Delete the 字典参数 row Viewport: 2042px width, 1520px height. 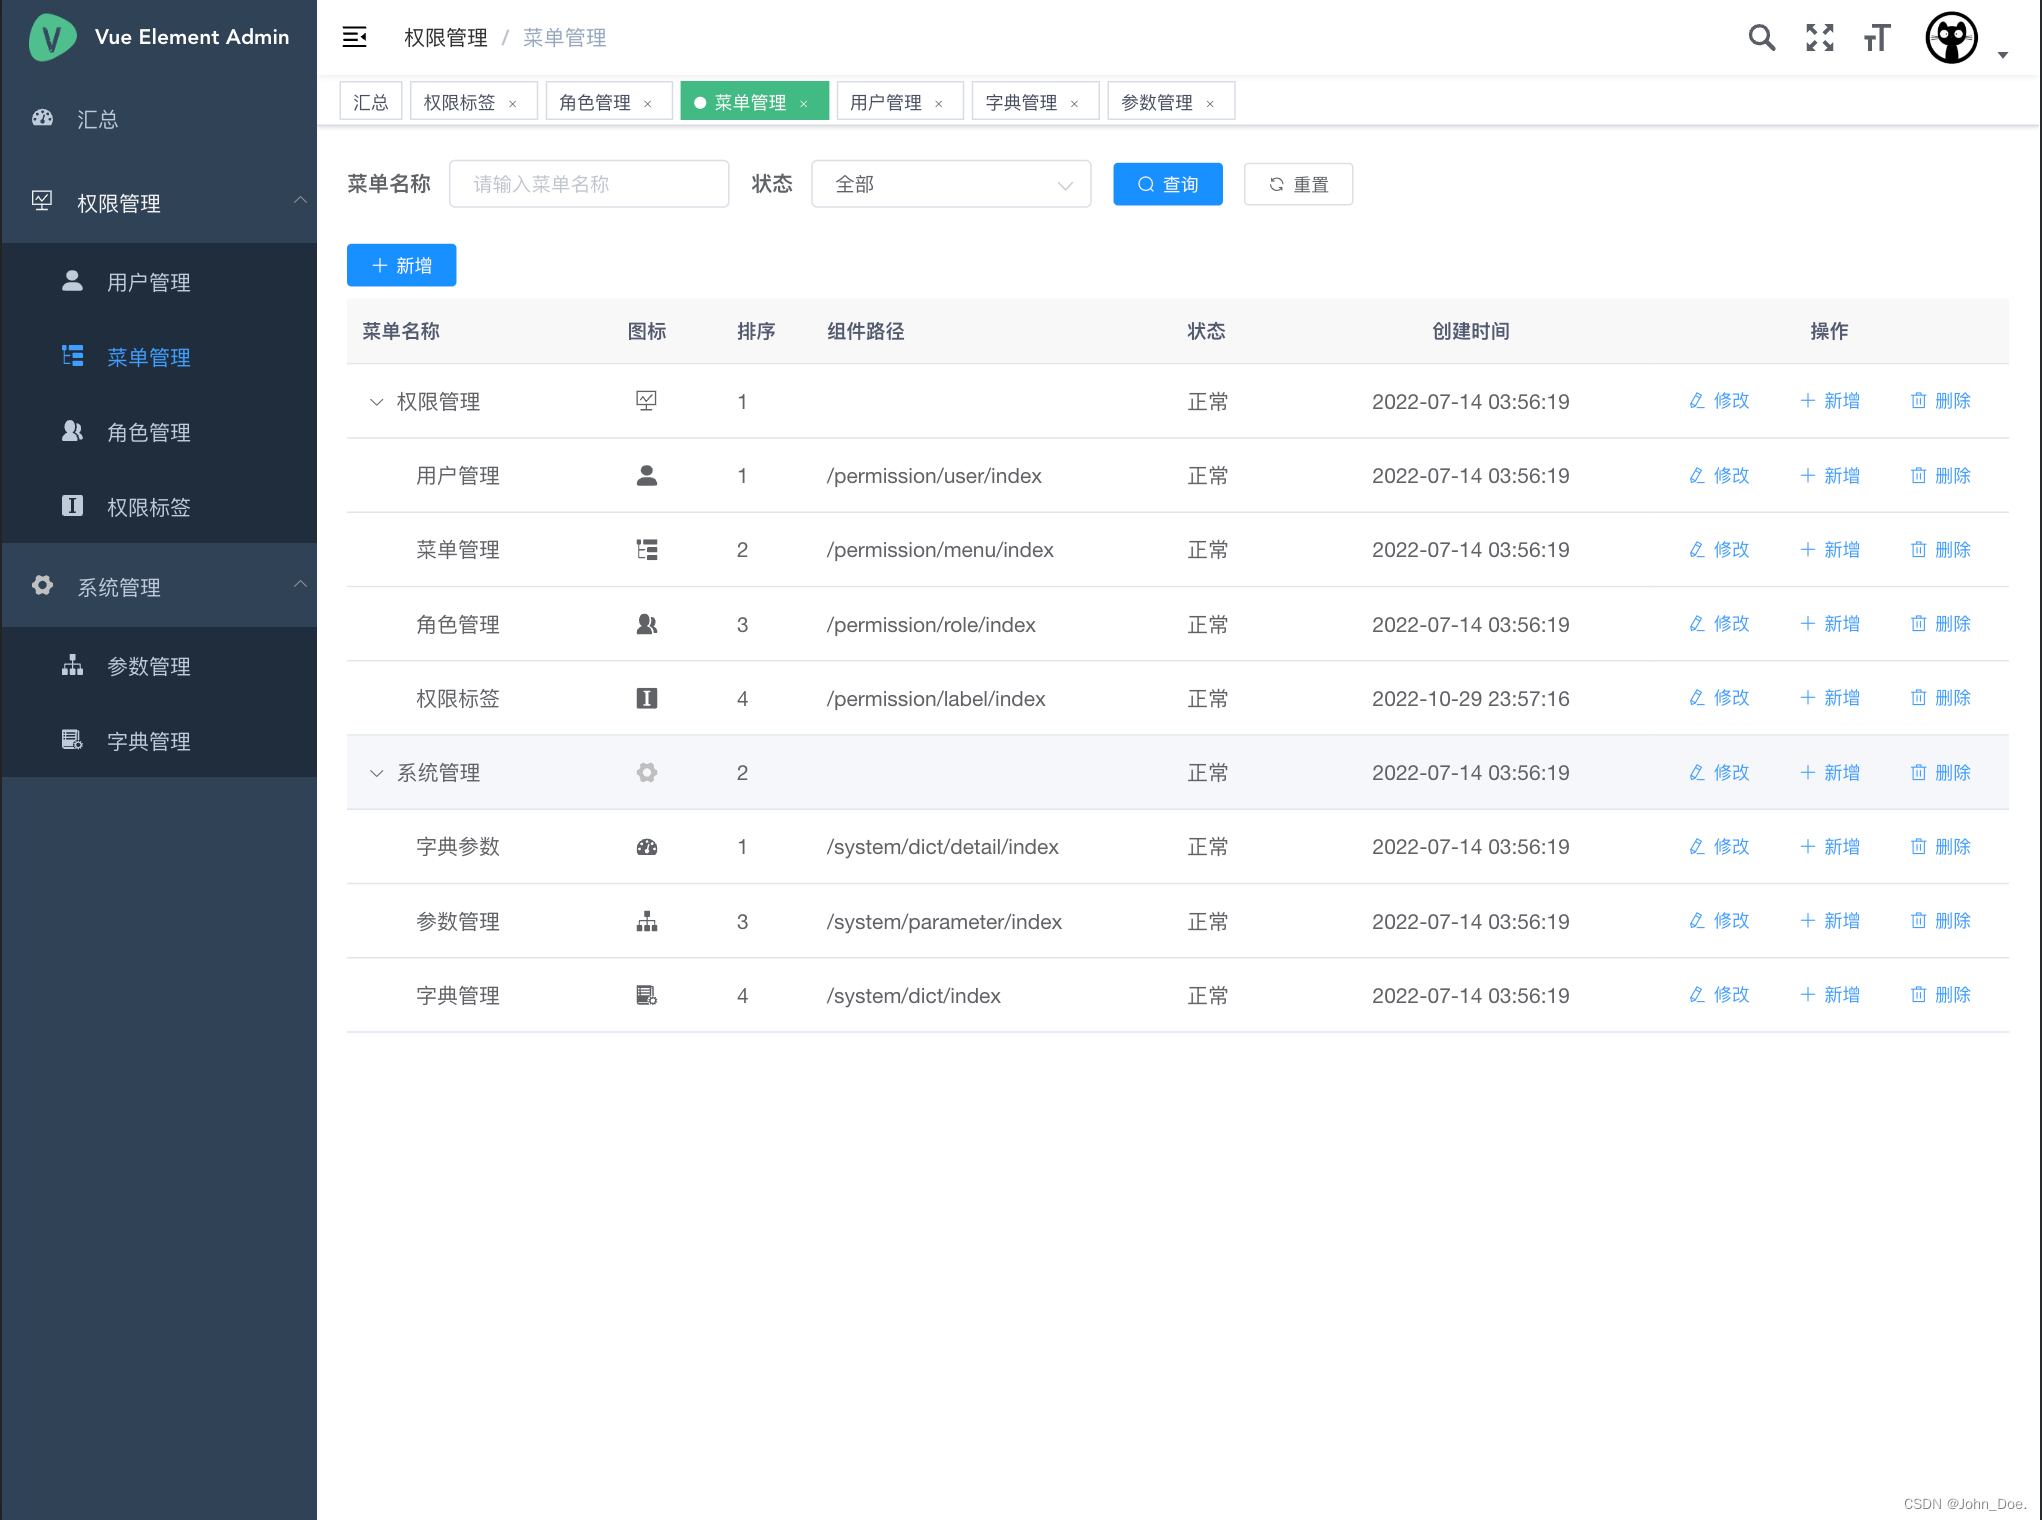[1940, 847]
